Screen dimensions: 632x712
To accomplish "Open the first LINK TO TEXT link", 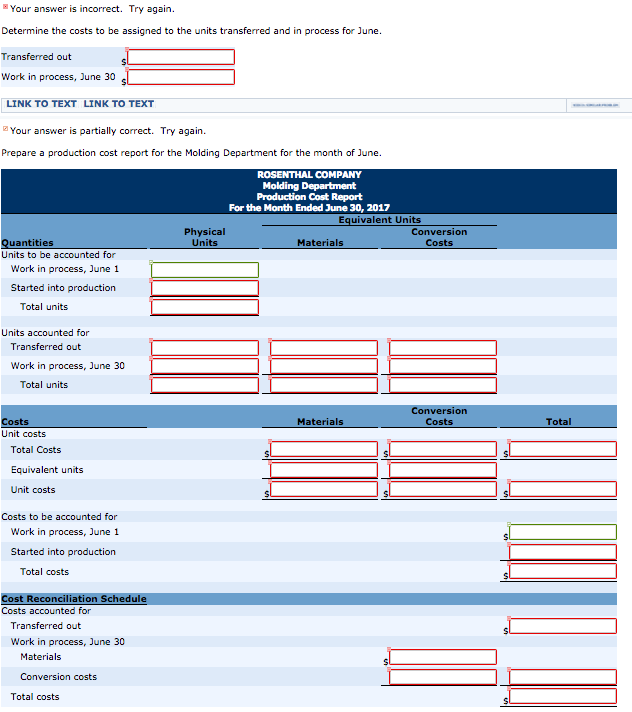I will (x=41, y=104).
